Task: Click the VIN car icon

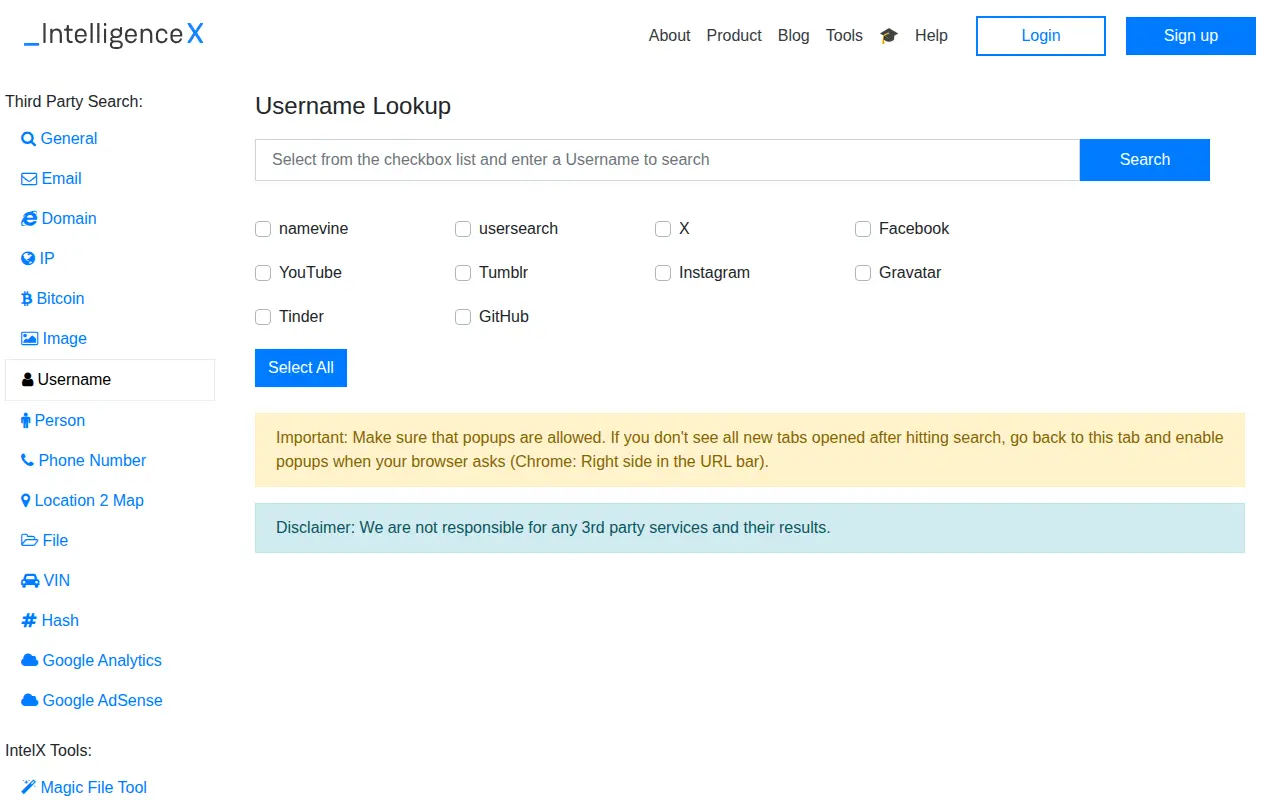Action: pyautogui.click(x=30, y=581)
